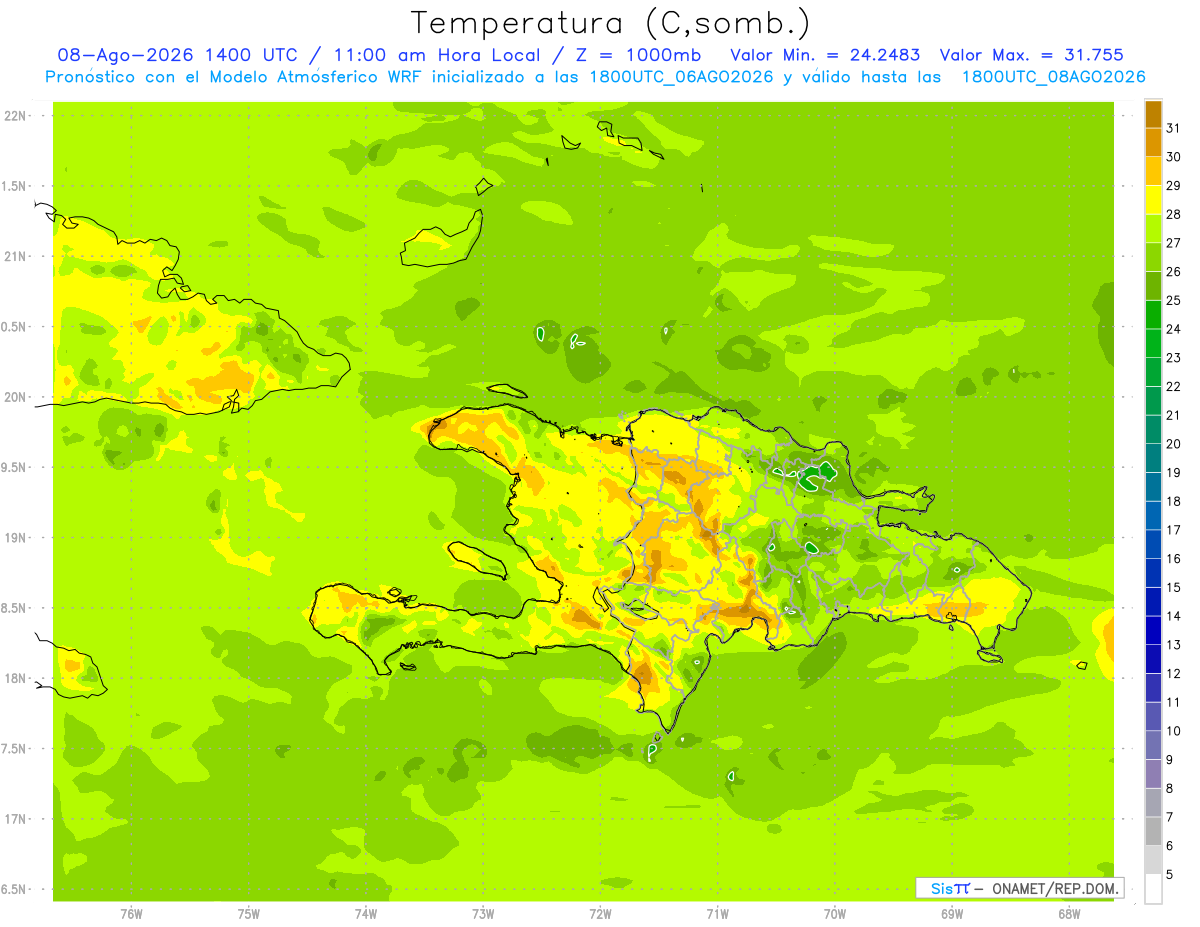Viewport: 1200px width, 927px height.
Task: Click the '74W' longitude label
Action: click(366, 914)
